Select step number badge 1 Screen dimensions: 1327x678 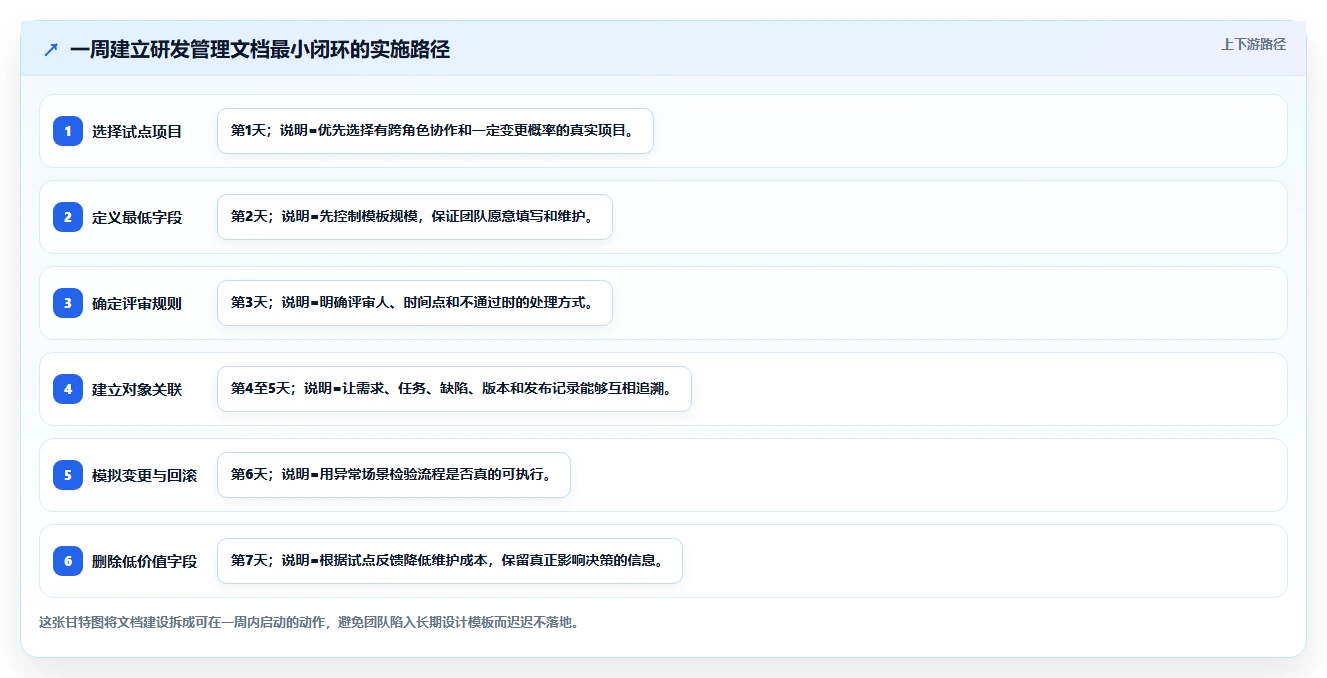pyautogui.click(x=68, y=130)
